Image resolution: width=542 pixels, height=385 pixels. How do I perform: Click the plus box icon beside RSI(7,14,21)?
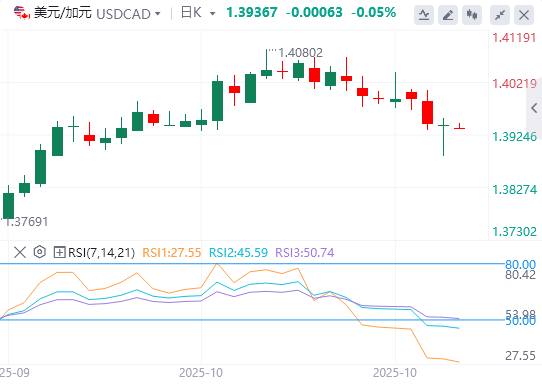59,252
